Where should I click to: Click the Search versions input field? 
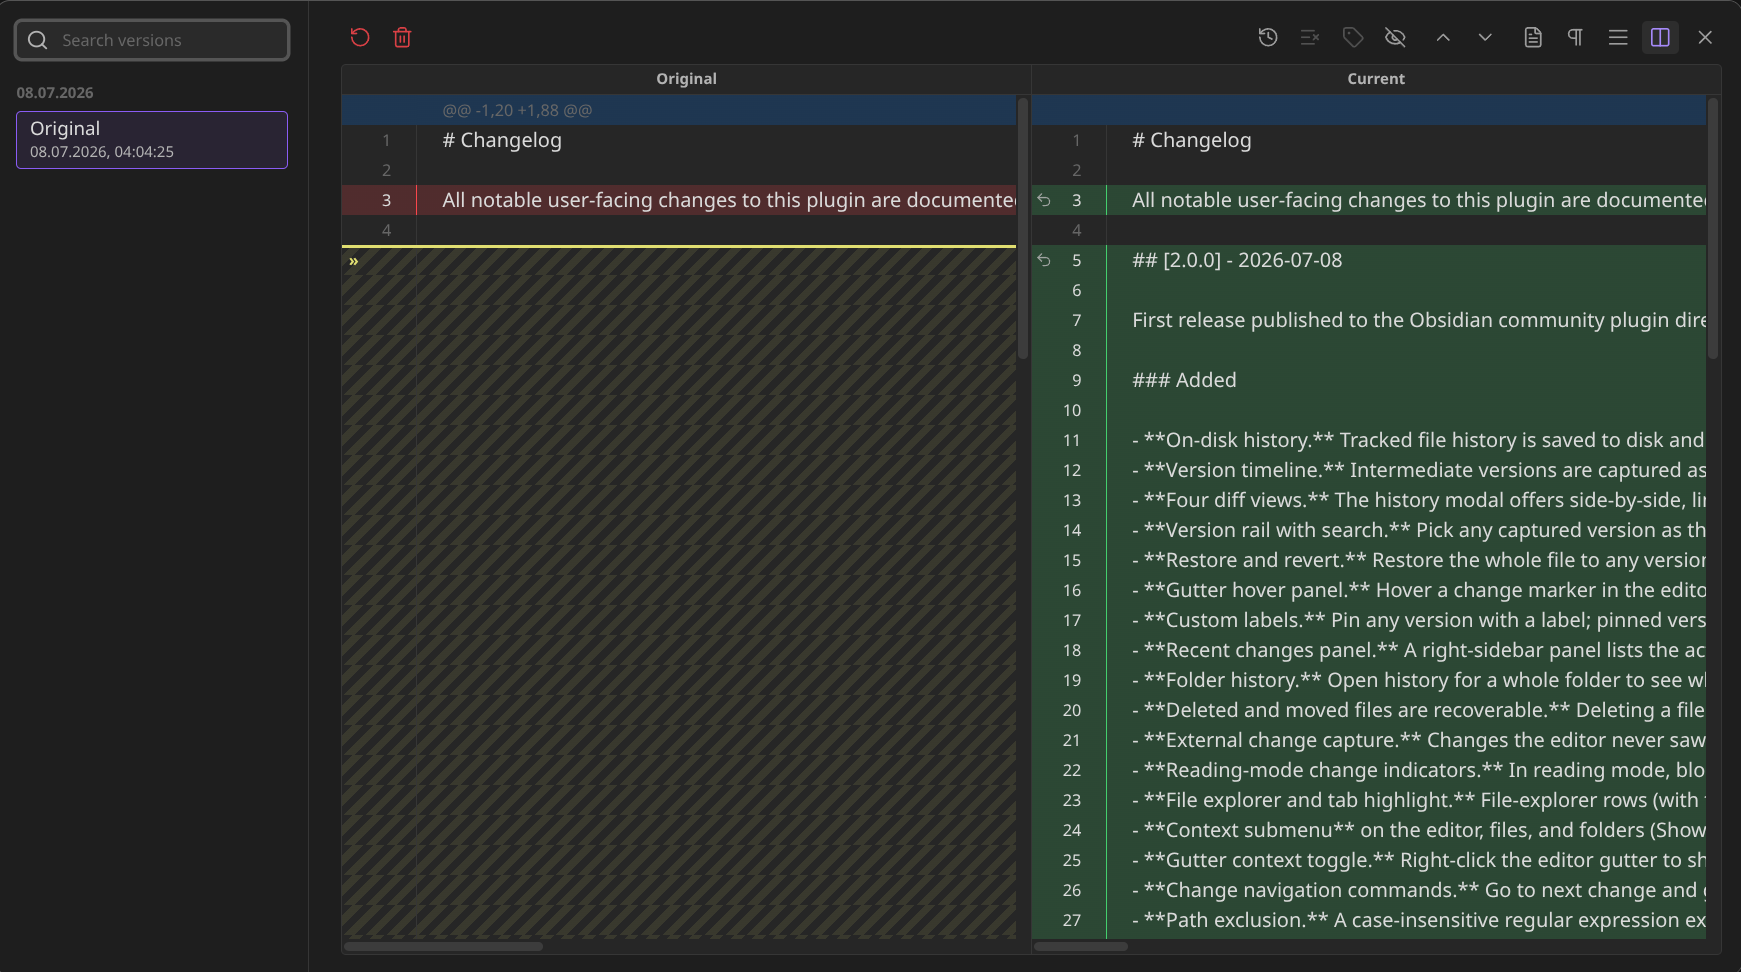[x=152, y=40]
